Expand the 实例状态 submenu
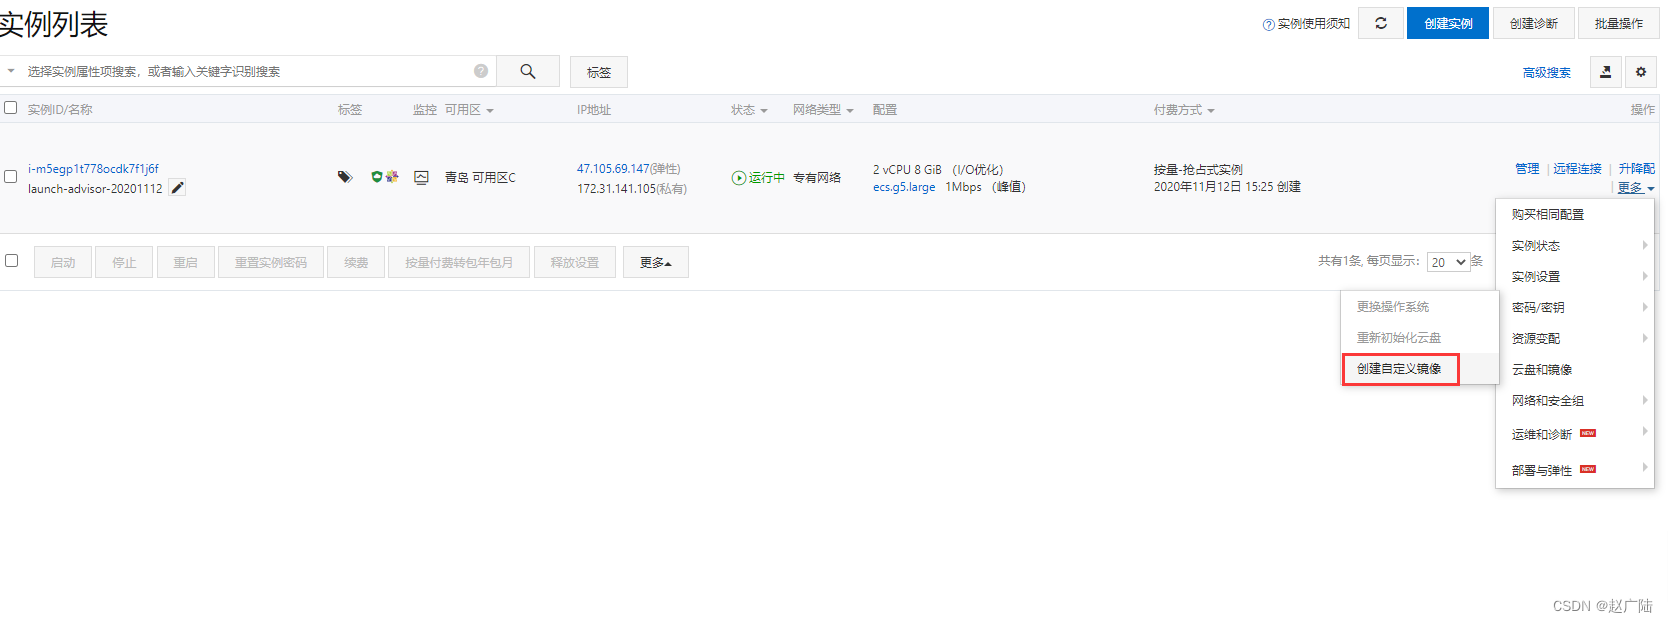This screenshot has width=1668, height=623. tap(1575, 245)
